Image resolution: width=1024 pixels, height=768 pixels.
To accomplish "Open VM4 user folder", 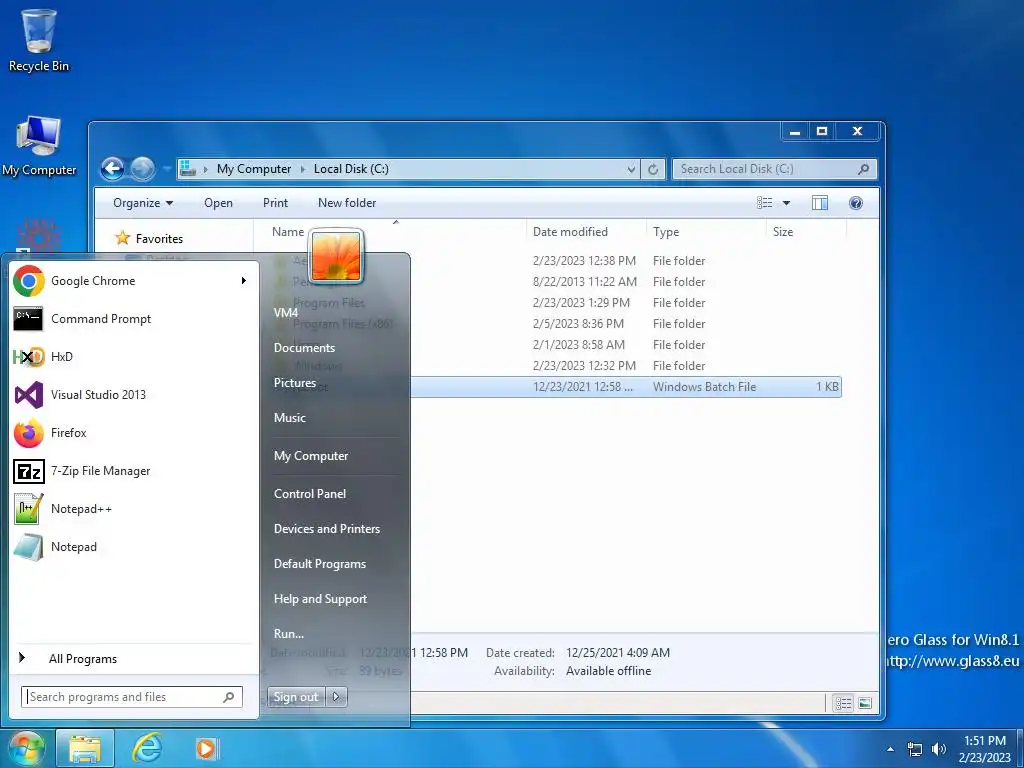I will [286, 313].
